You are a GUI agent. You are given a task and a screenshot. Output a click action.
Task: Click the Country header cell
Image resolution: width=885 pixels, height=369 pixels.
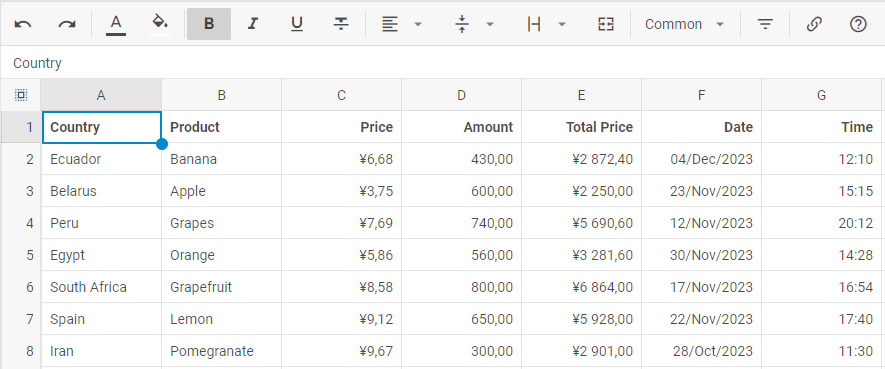point(102,127)
